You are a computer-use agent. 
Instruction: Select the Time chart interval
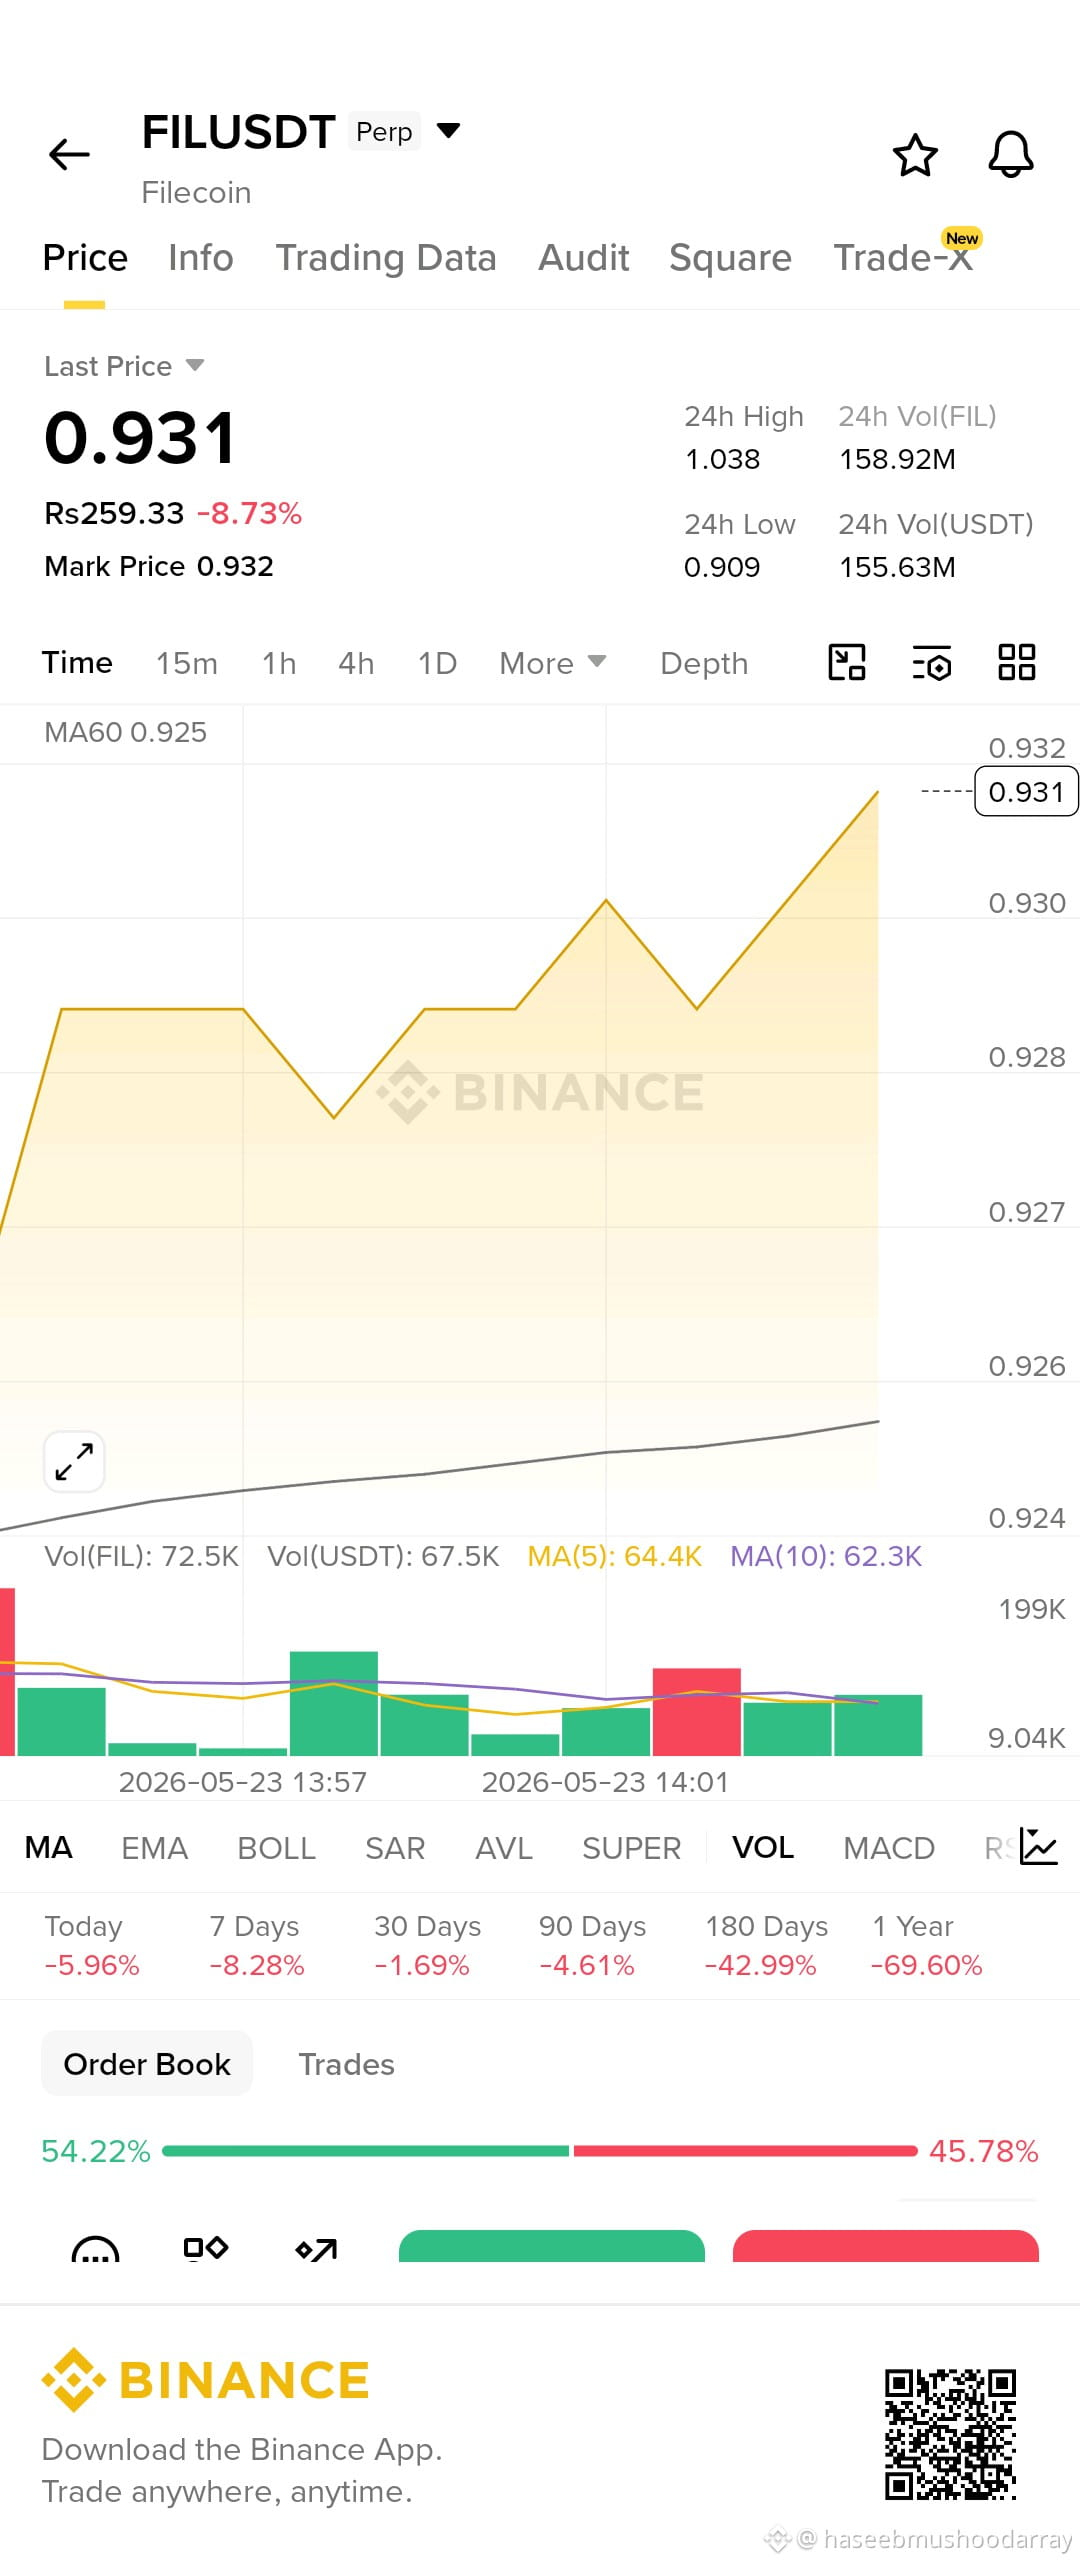click(x=77, y=663)
